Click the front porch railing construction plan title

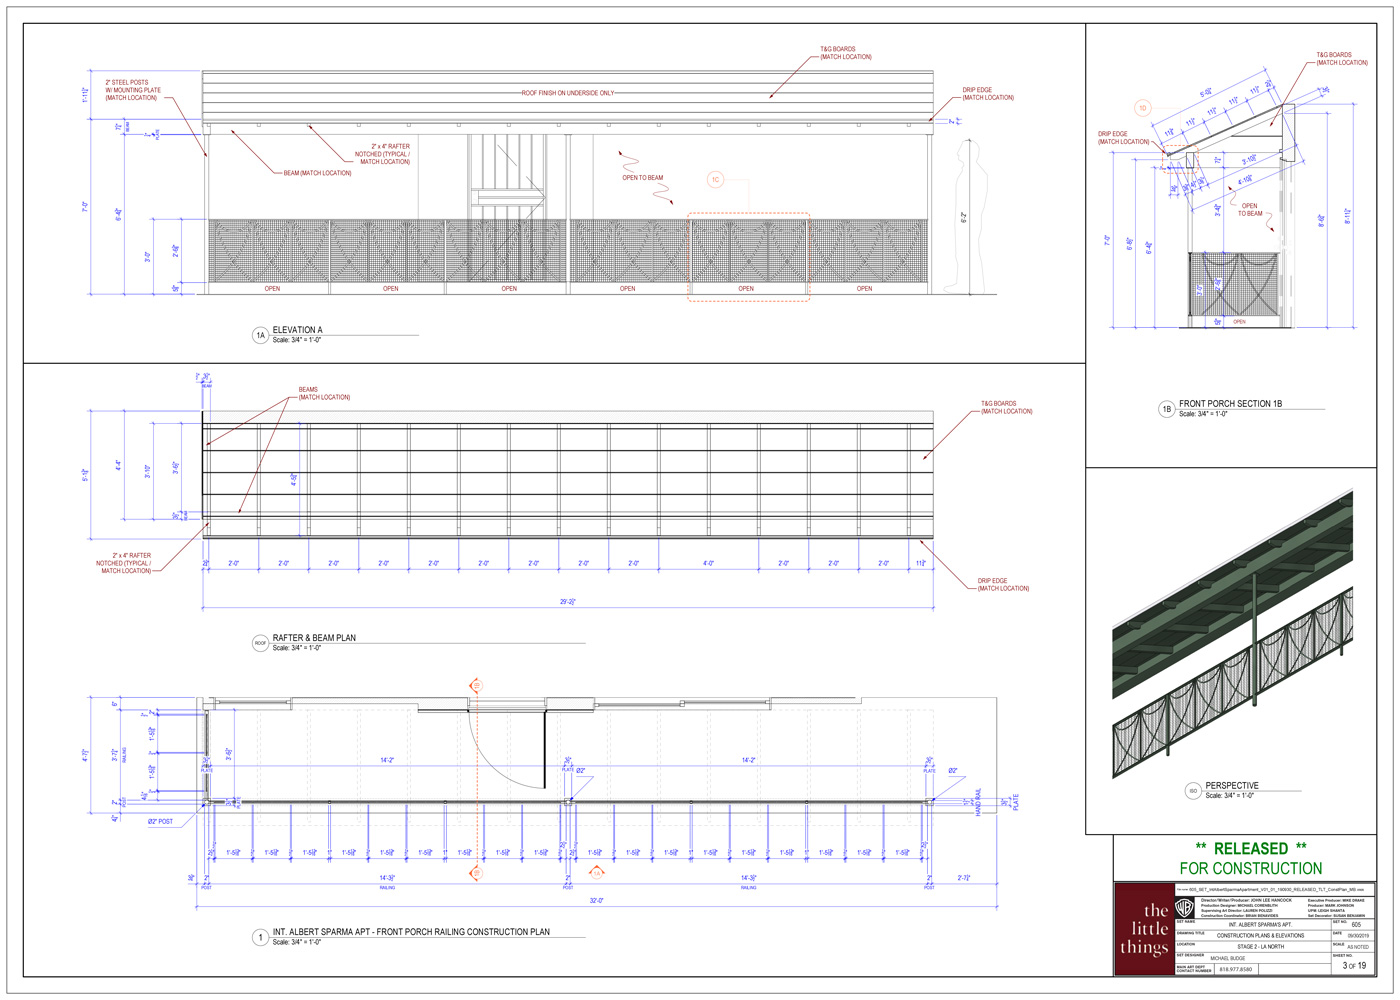coord(411,932)
